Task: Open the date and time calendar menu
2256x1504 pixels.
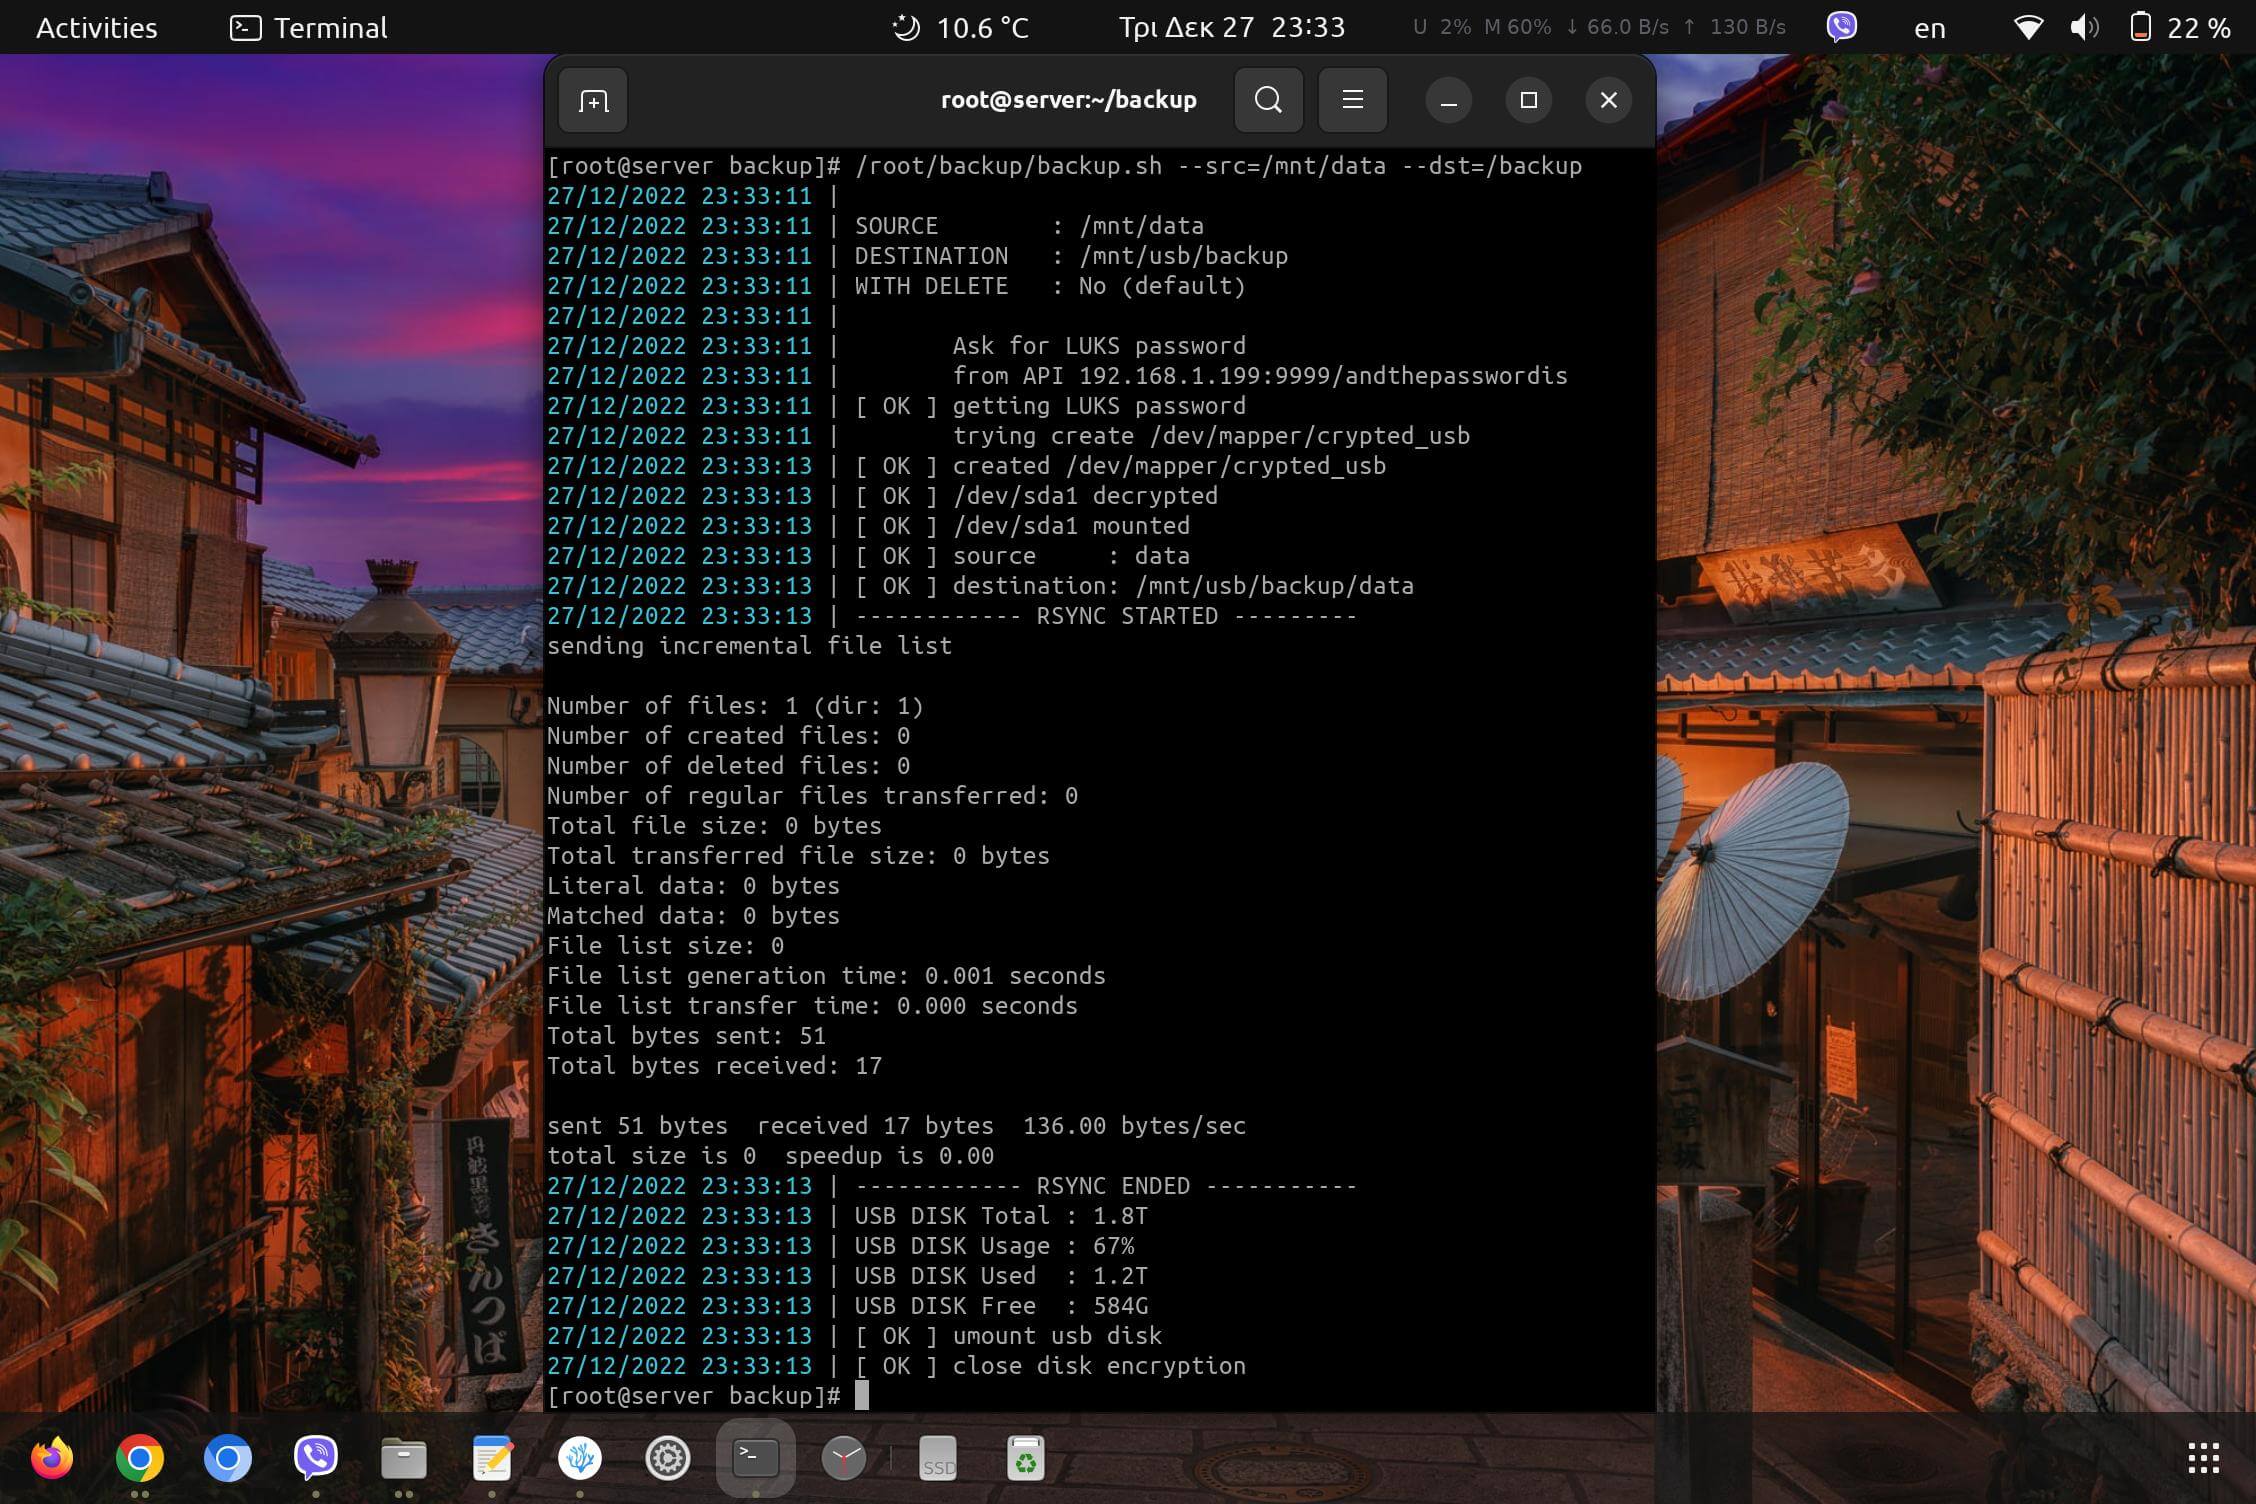Action: (1231, 28)
